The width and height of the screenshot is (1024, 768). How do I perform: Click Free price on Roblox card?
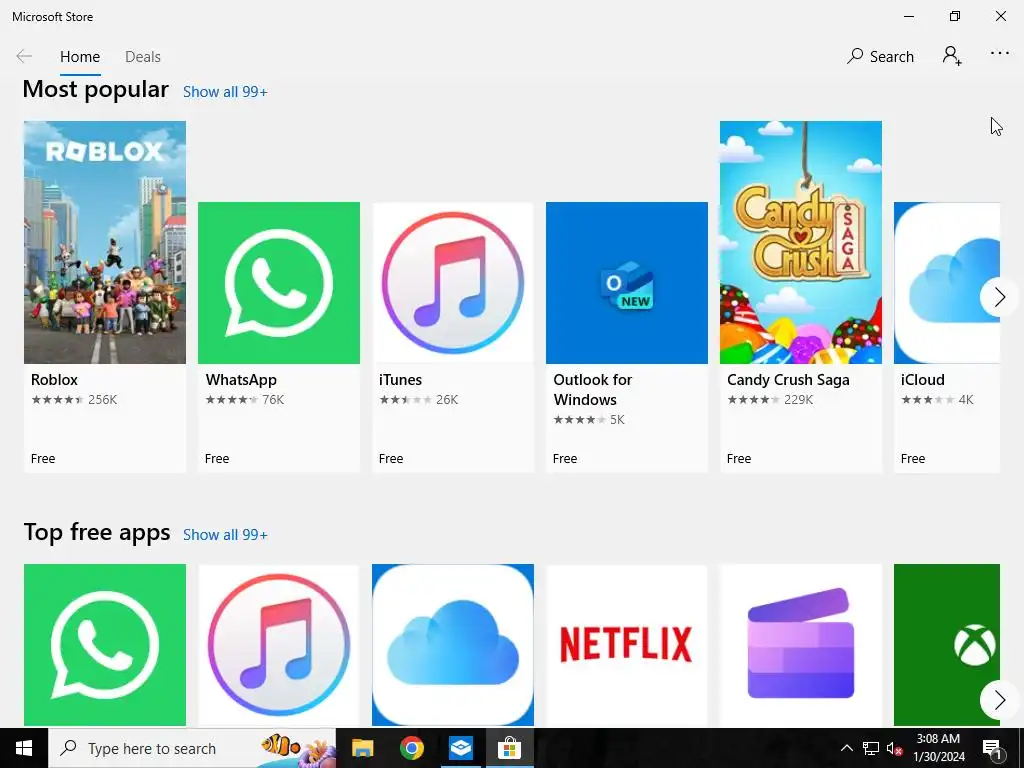[x=43, y=458]
